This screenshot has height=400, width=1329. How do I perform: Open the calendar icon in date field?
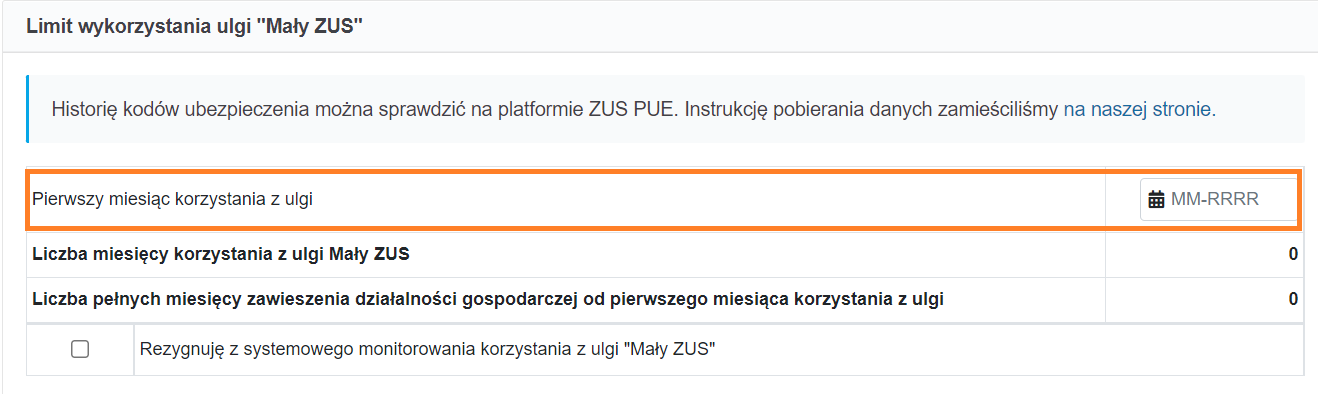1158,200
